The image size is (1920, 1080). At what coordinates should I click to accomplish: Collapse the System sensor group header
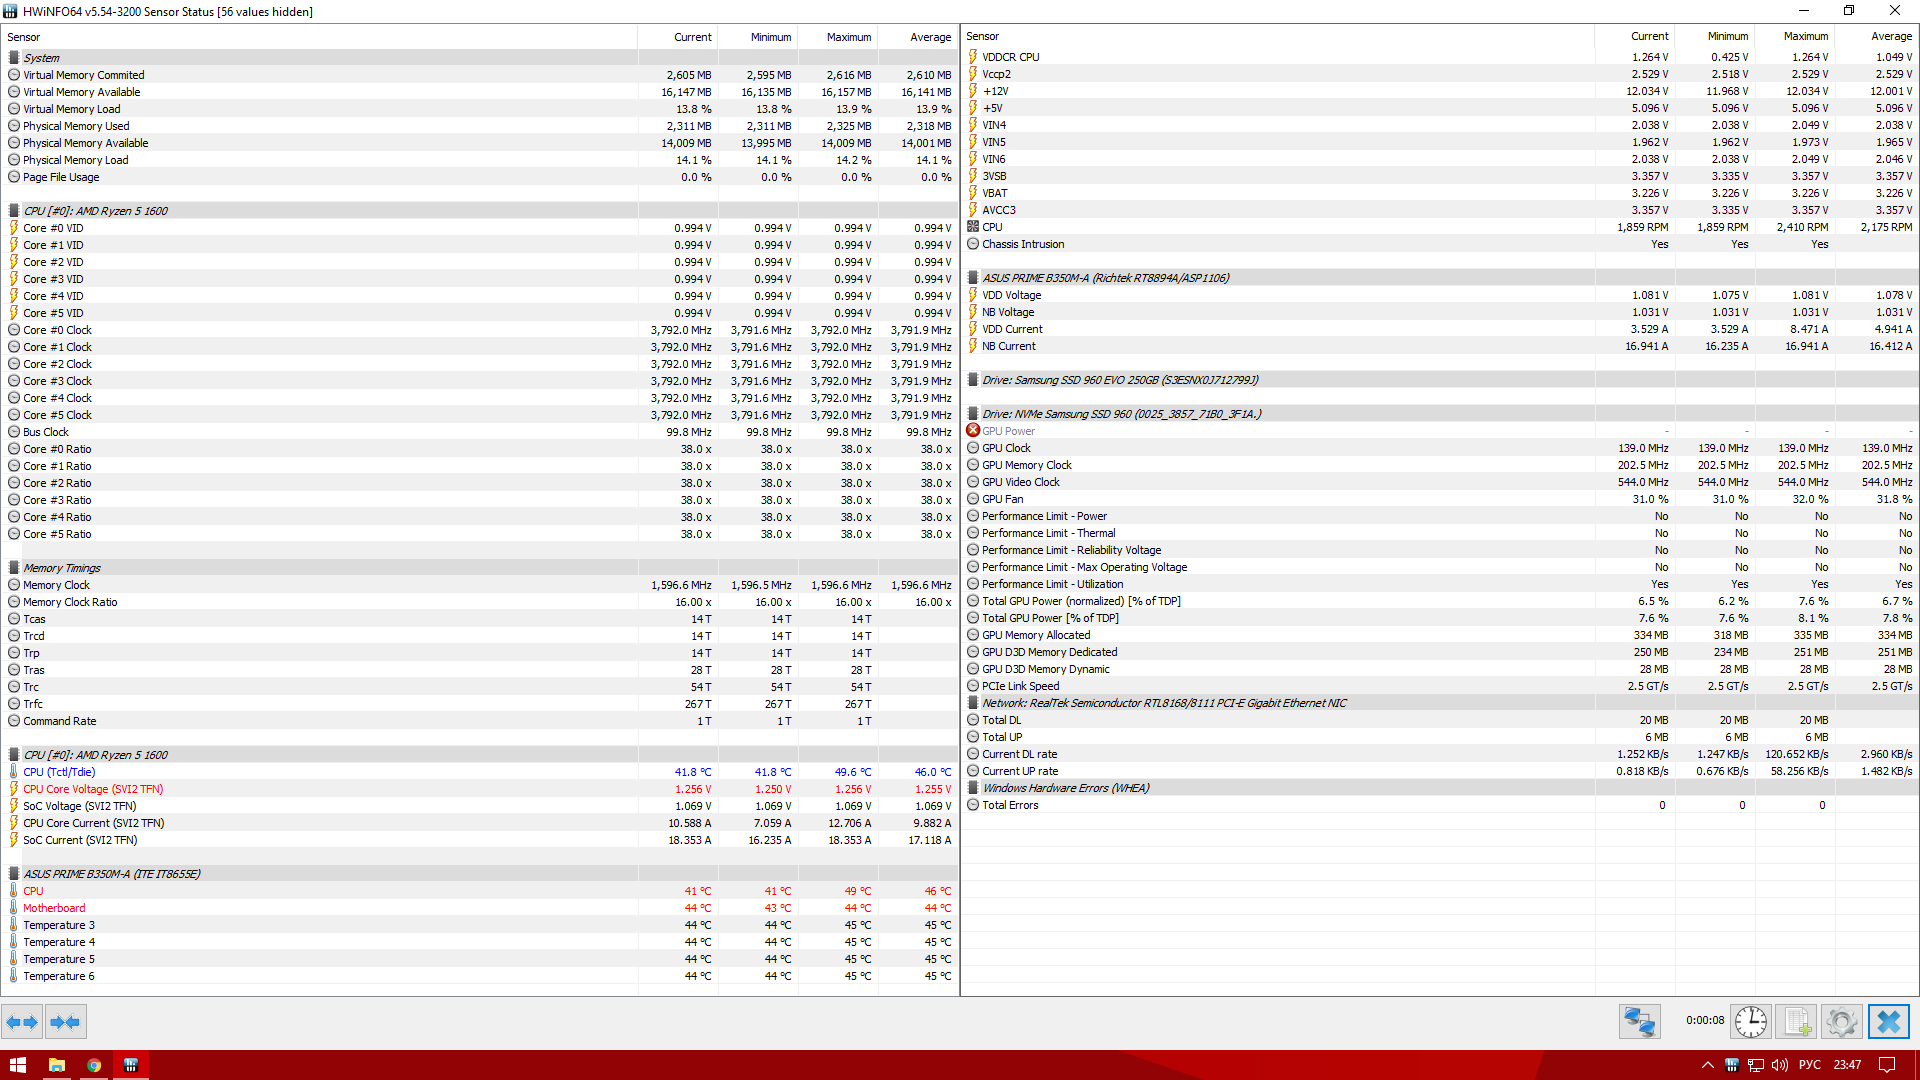[41, 58]
